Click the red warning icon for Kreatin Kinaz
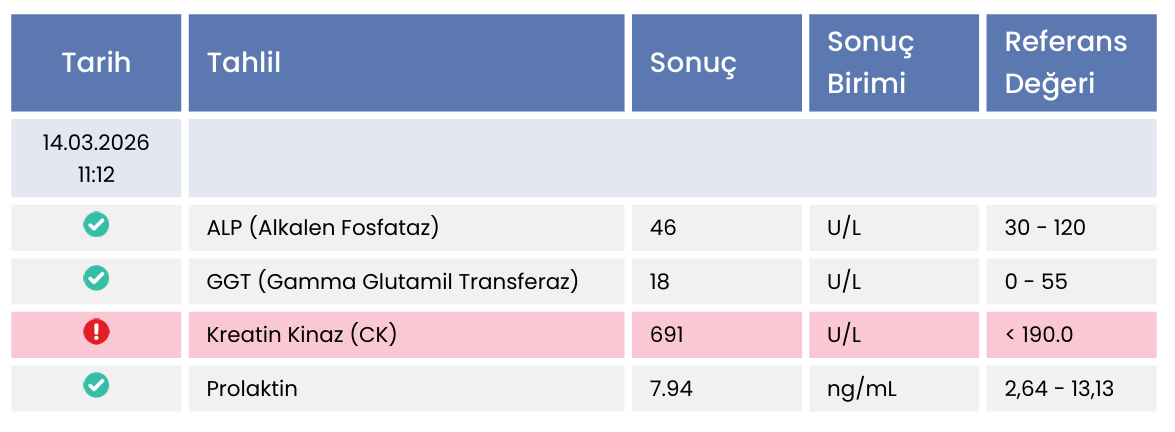1175x432 pixels. [96, 332]
